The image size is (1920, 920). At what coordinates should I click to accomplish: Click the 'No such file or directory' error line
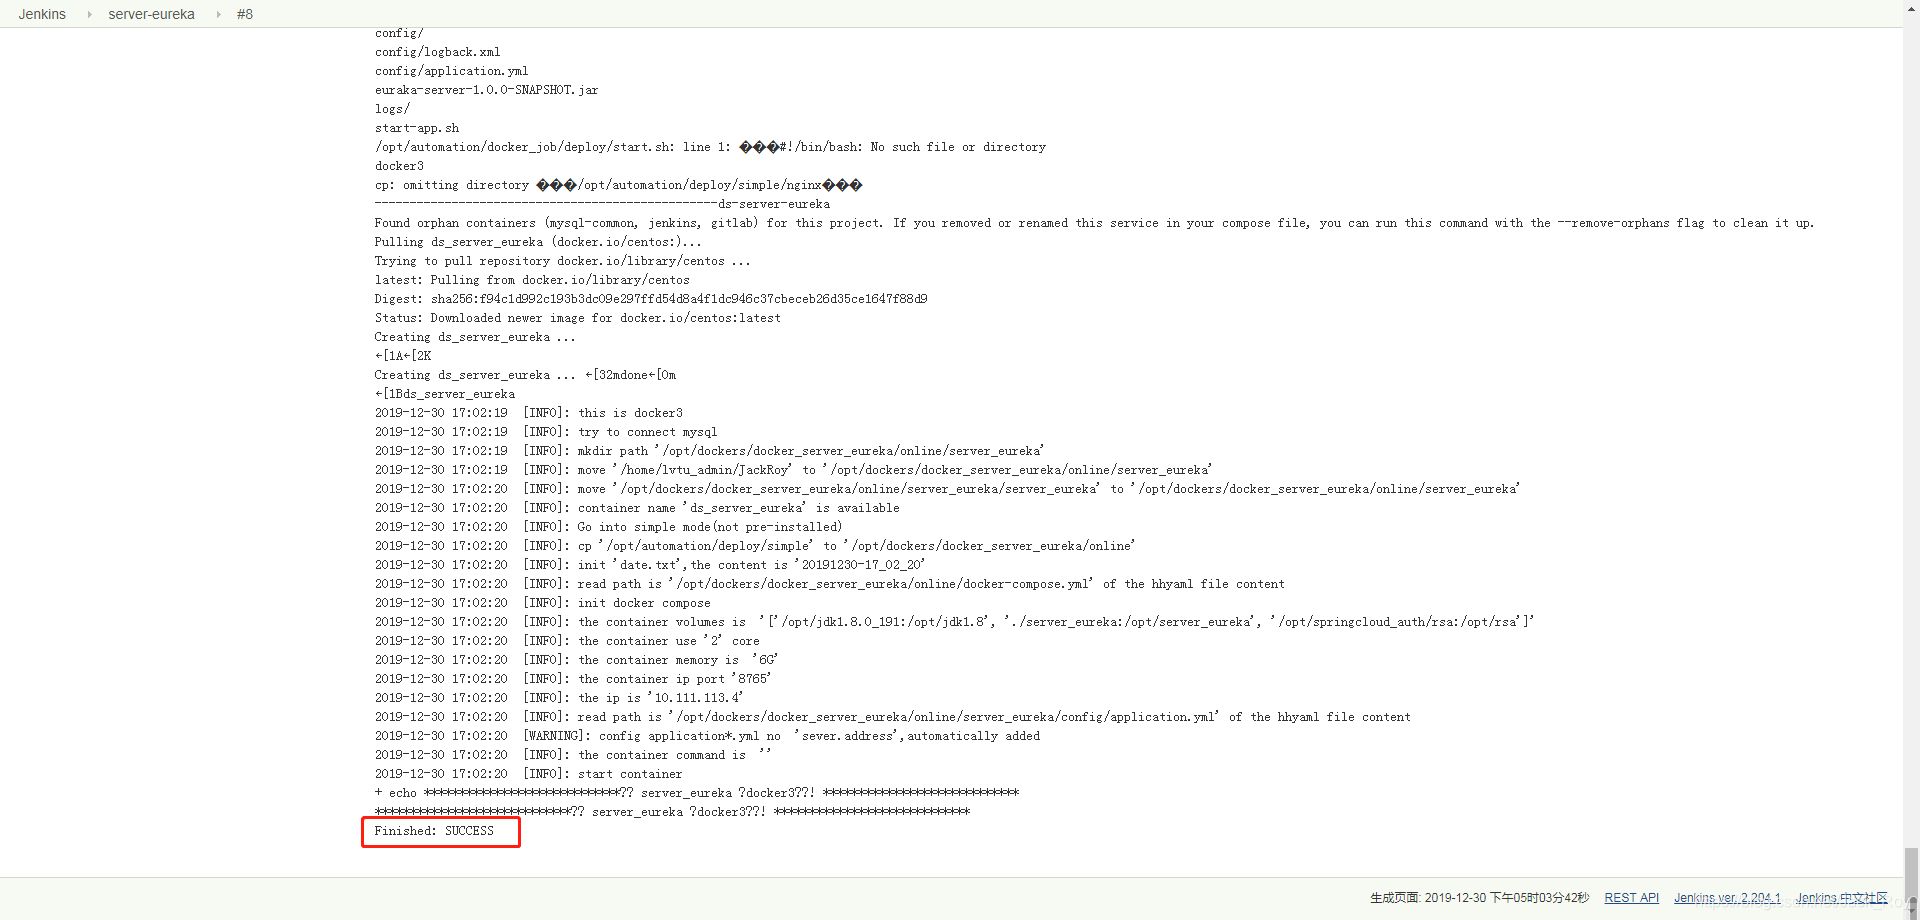[710, 147]
